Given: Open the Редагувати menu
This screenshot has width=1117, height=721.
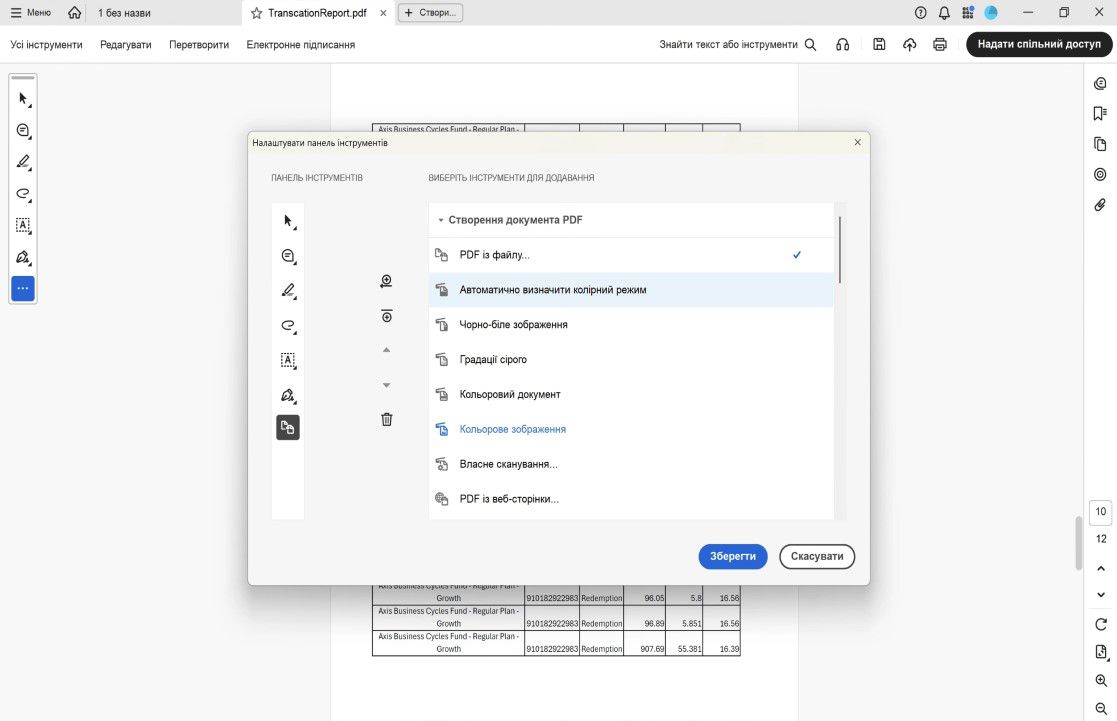Looking at the screenshot, I should click(125, 44).
